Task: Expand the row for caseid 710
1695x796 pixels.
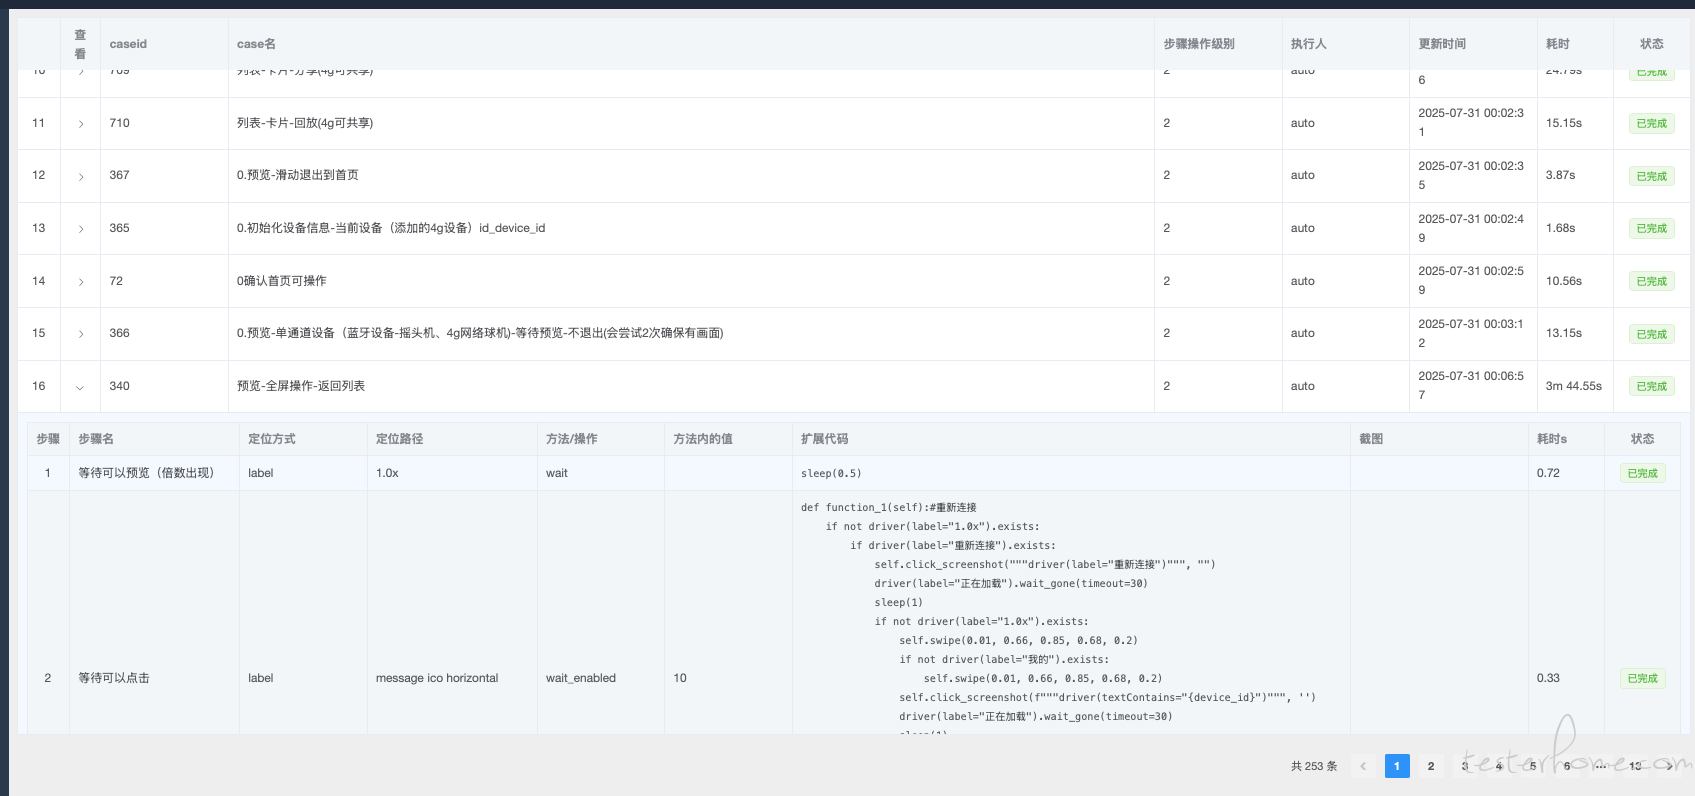Action: [x=81, y=124]
